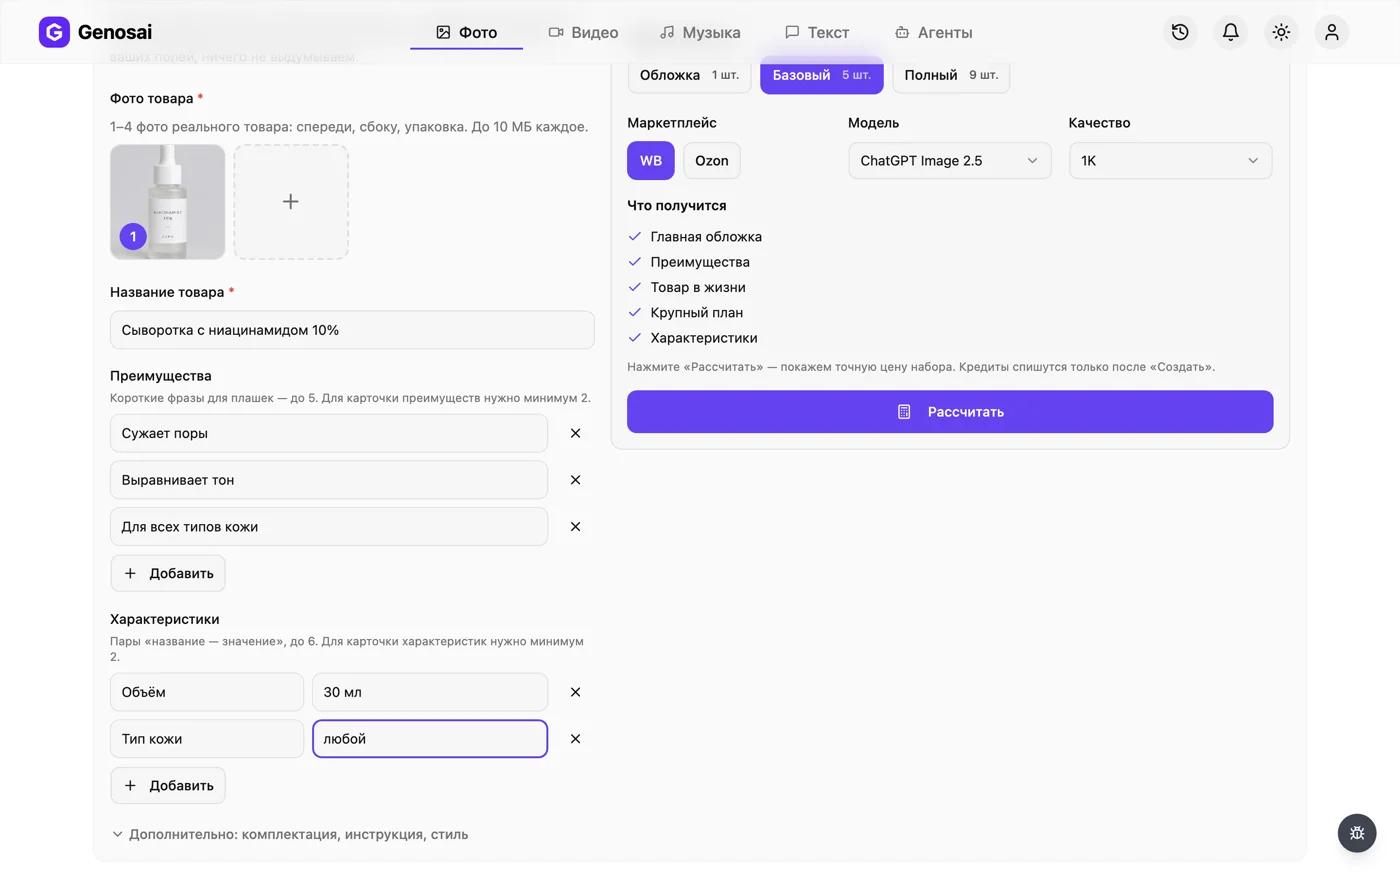Switch to the Агенты tab
Screen dimensions: 1400x876
click(933, 32)
